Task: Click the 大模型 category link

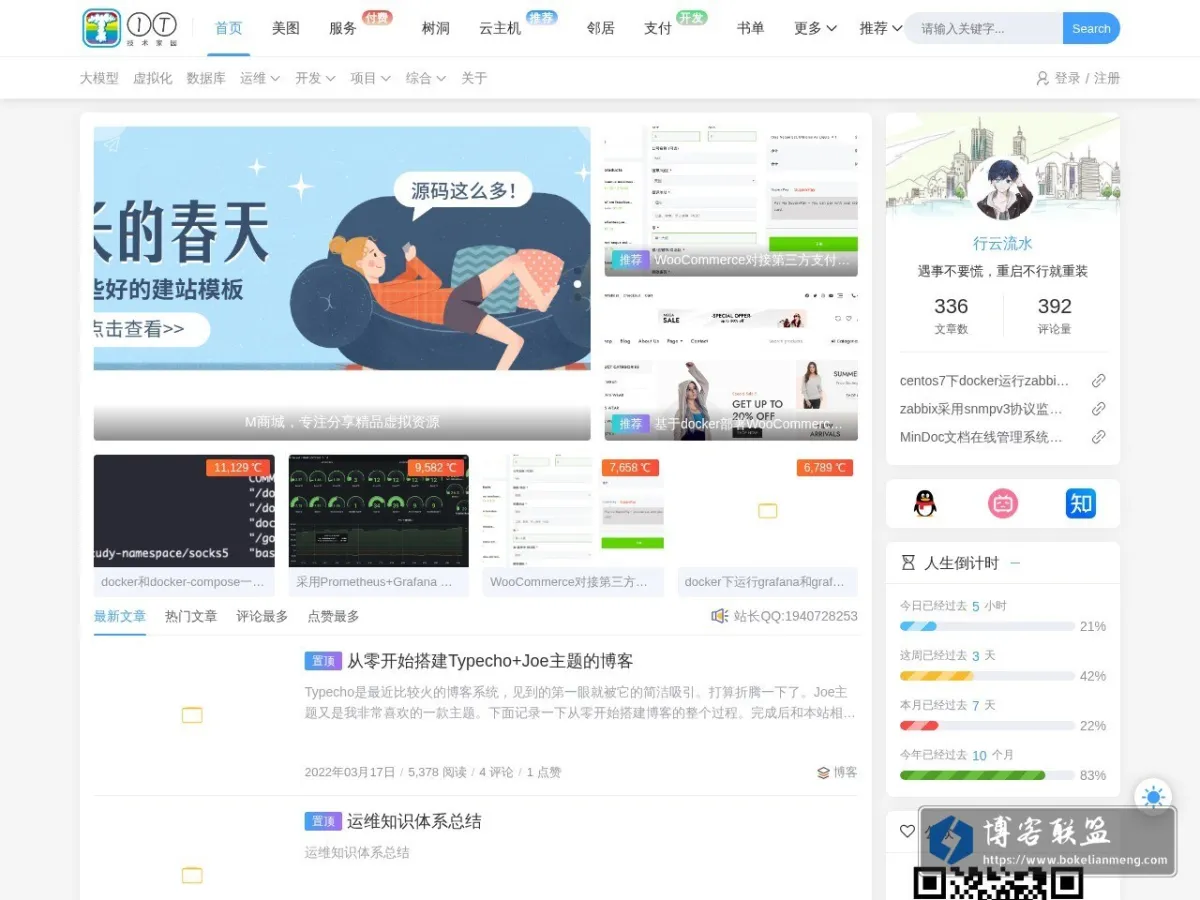Action: (x=99, y=78)
